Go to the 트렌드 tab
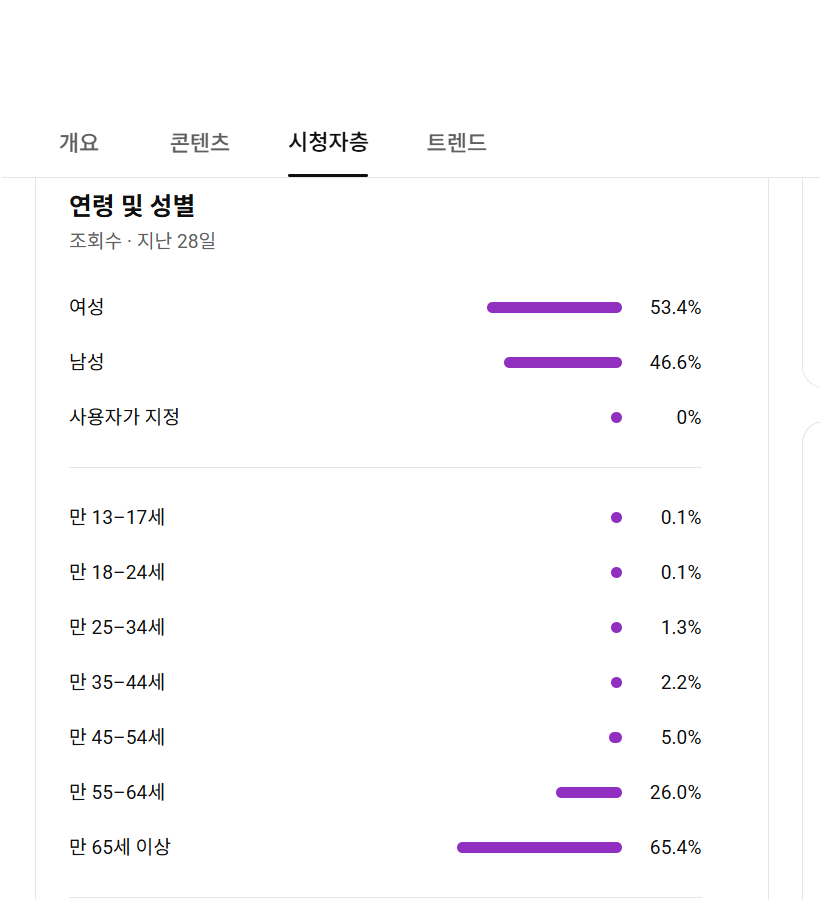 pos(456,142)
